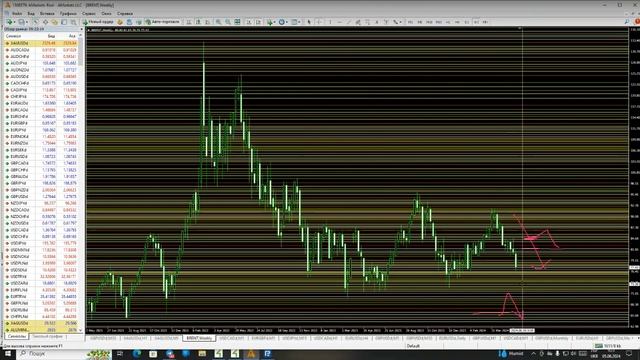
Task: Open the Templates icon
Action: tap(294, 22)
